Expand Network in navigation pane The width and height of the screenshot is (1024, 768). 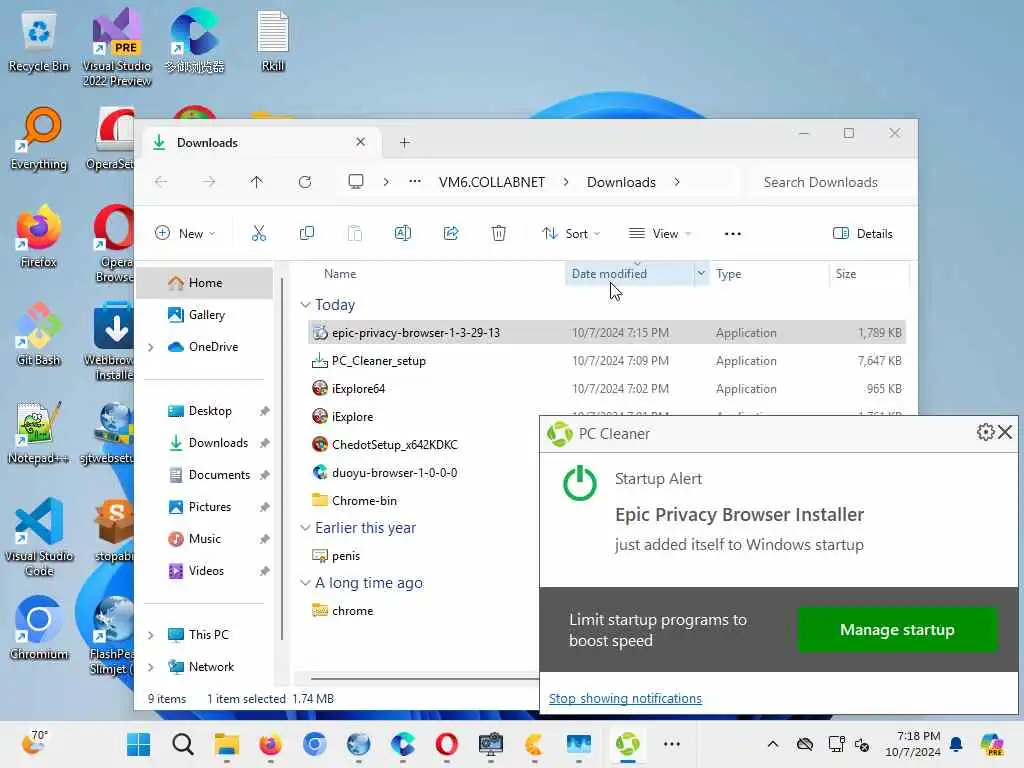pos(151,667)
